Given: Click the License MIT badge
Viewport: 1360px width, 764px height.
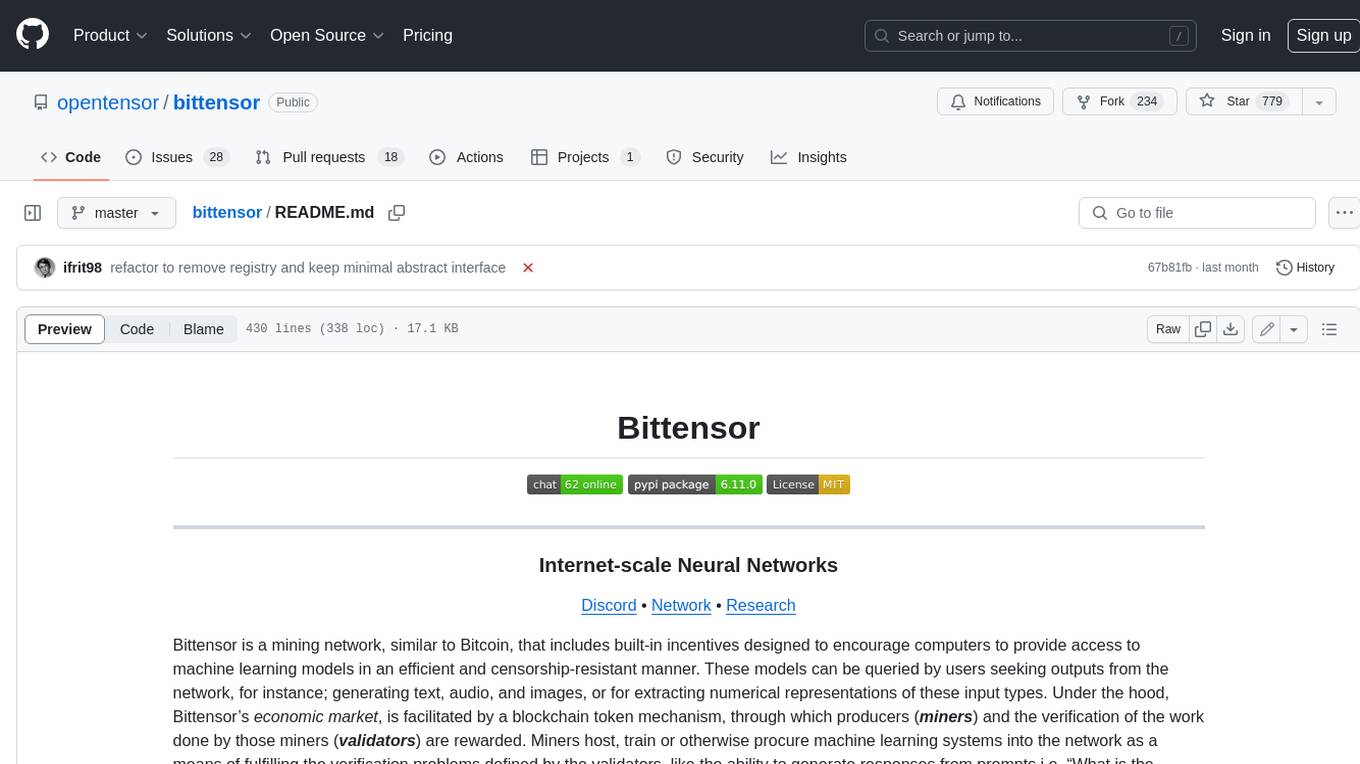Looking at the screenshot, I should tap(808, 484).
